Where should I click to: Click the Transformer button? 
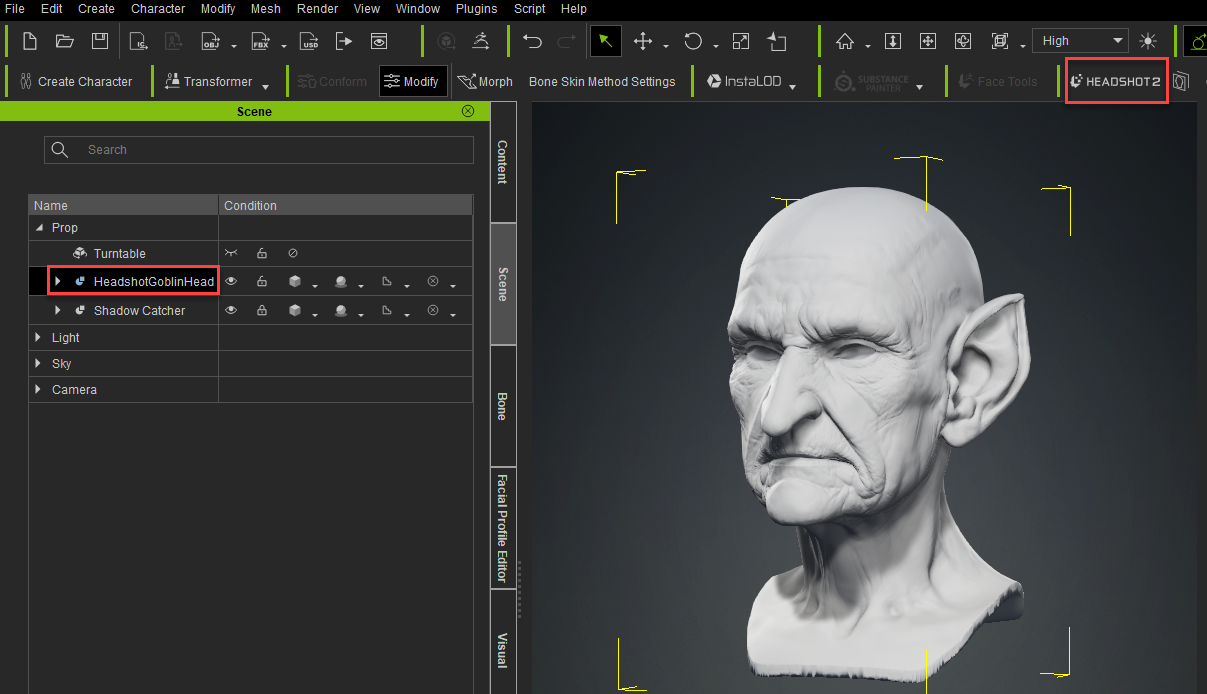208,81
